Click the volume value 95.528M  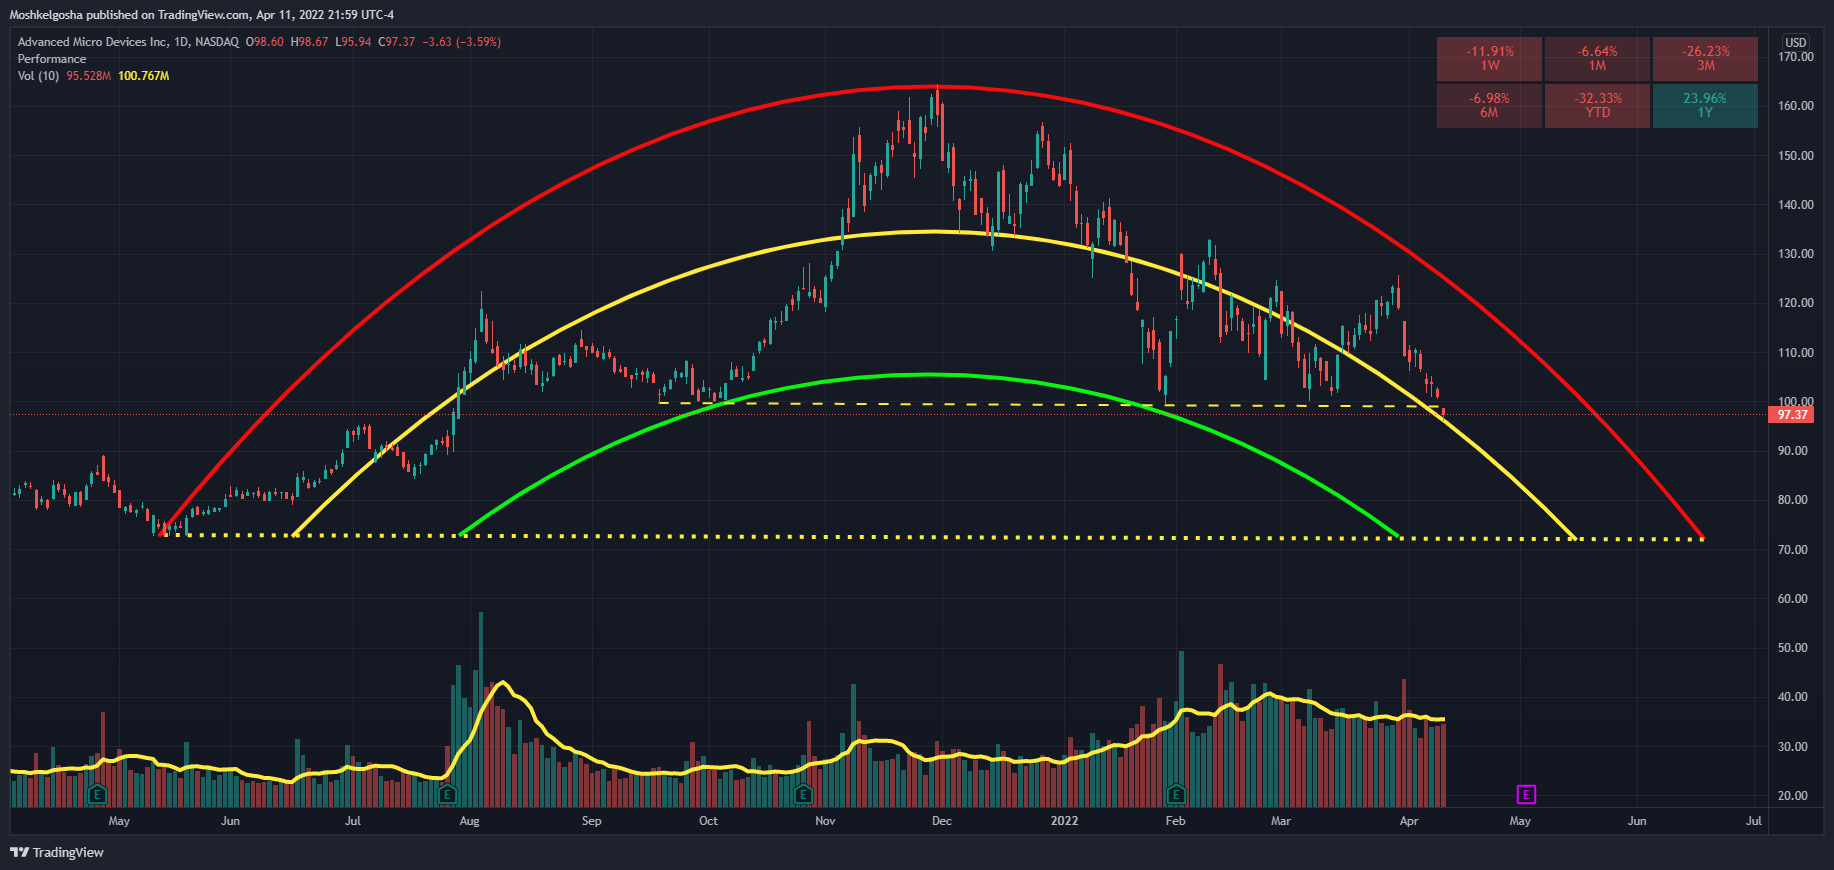89,76
